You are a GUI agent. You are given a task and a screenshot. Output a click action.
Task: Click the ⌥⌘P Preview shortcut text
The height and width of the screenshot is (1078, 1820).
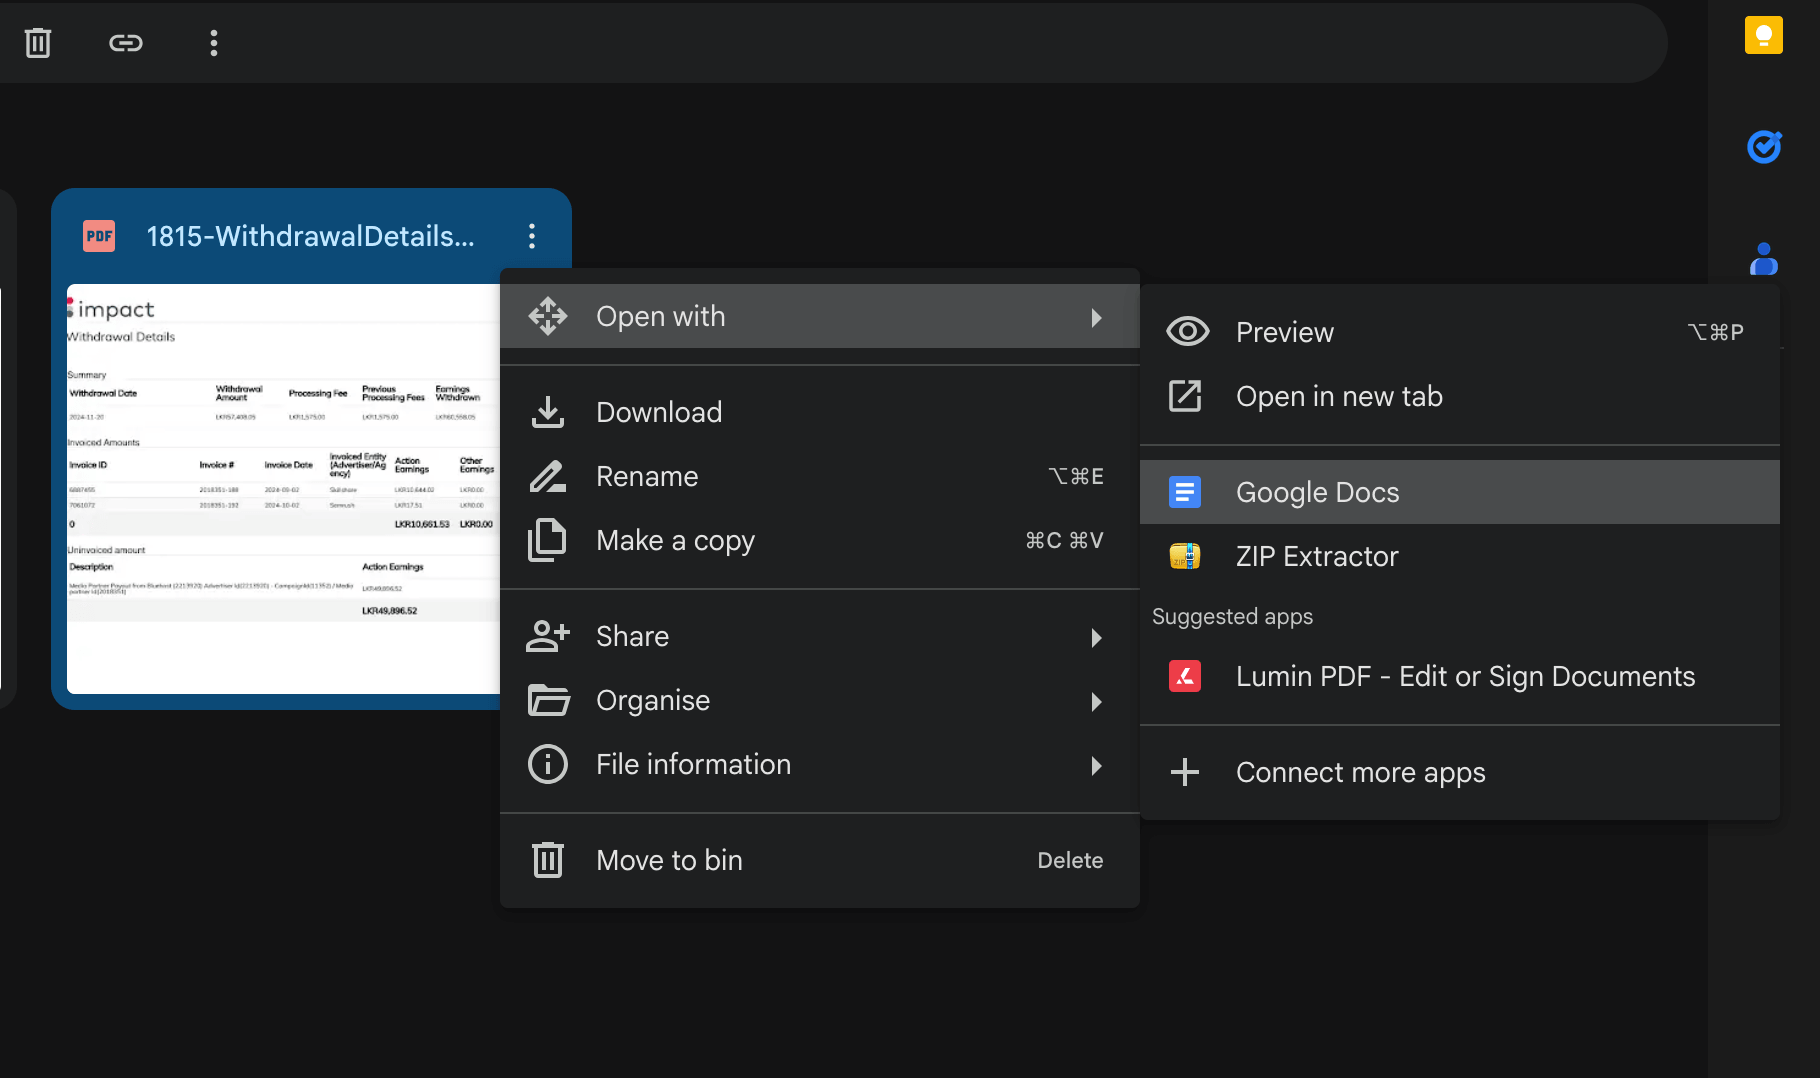[1715, 332]
